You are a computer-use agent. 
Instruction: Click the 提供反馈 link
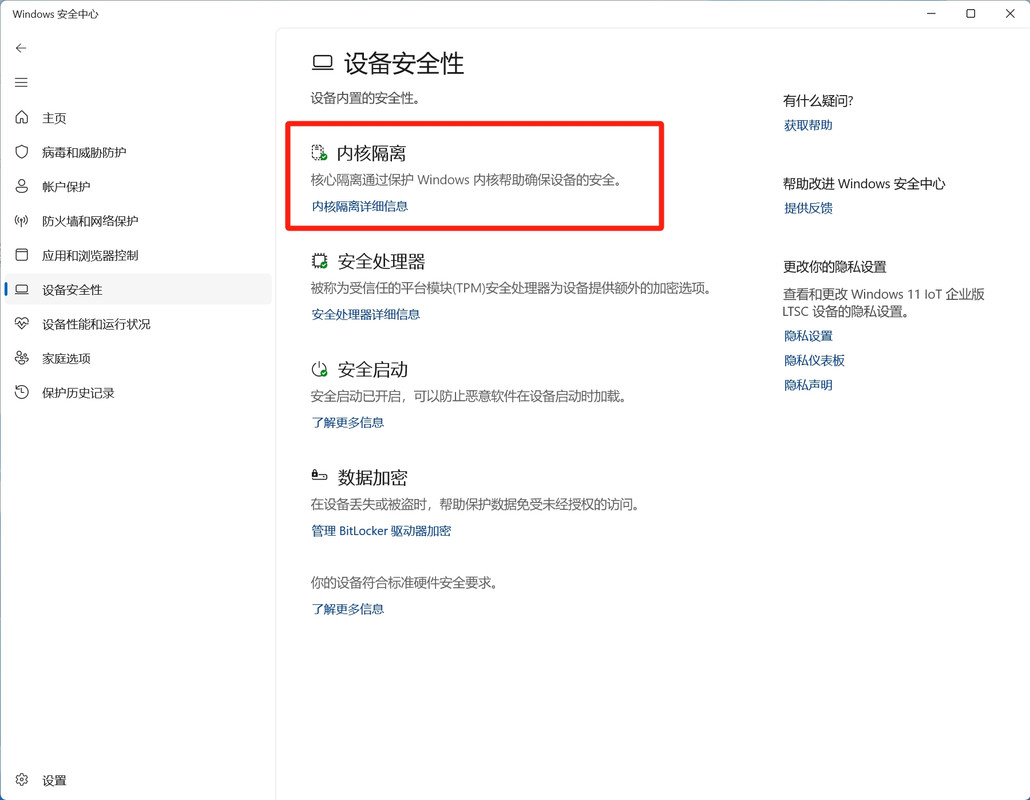(808, 208)
